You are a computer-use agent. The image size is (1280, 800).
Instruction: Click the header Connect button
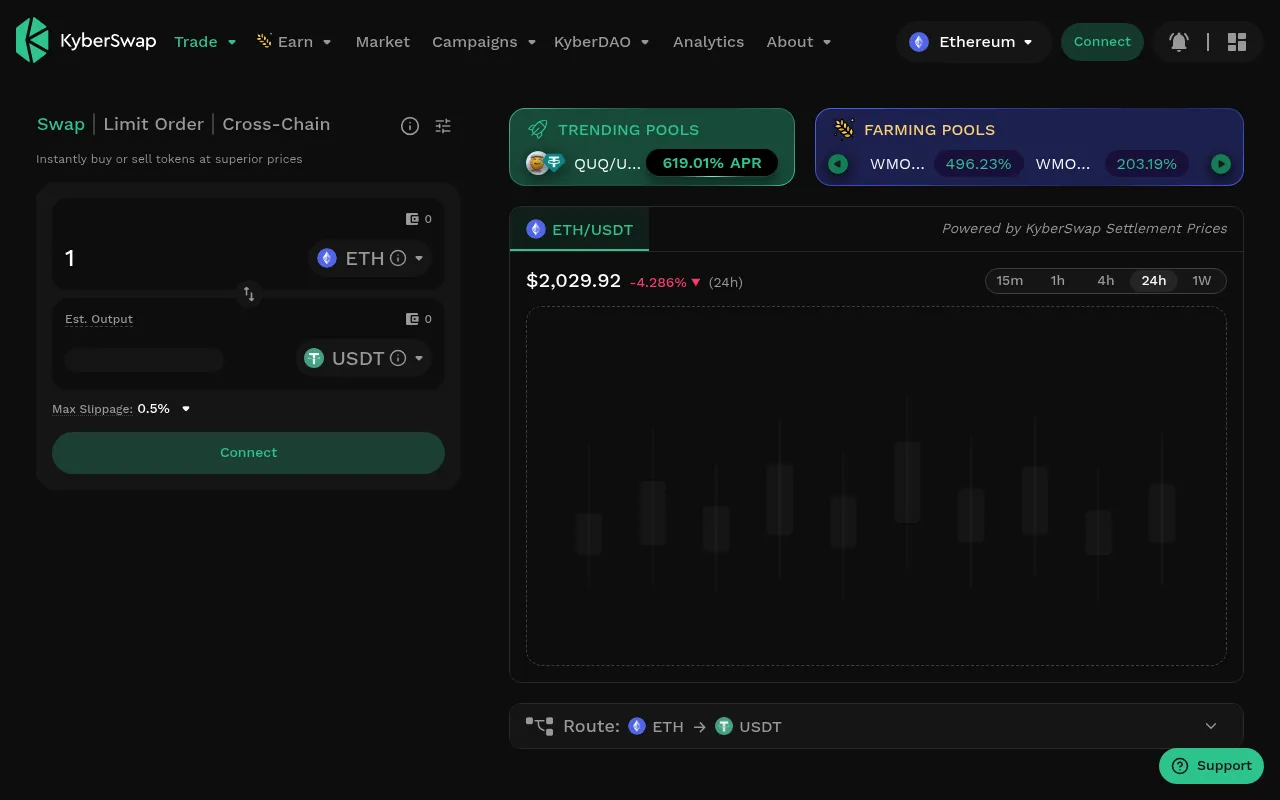coord(1102,42)
